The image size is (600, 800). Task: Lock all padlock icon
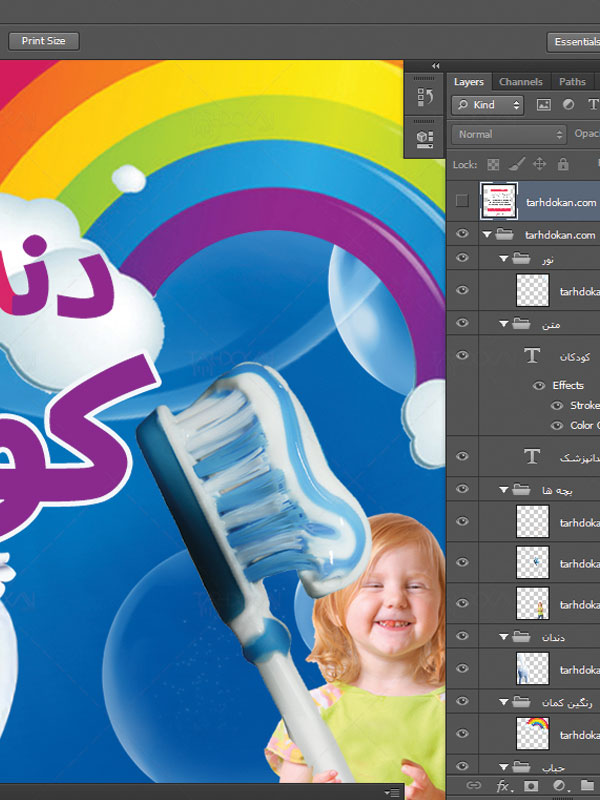(x=563, y=164)
